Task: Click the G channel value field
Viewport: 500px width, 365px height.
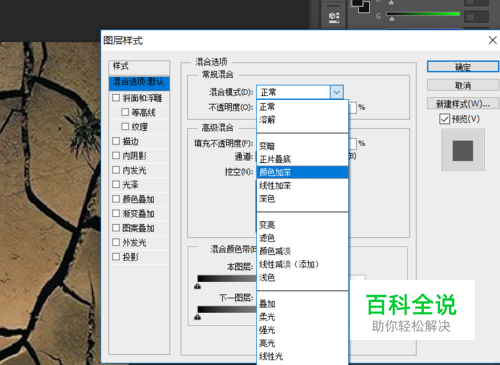Action: click(477, 17)
